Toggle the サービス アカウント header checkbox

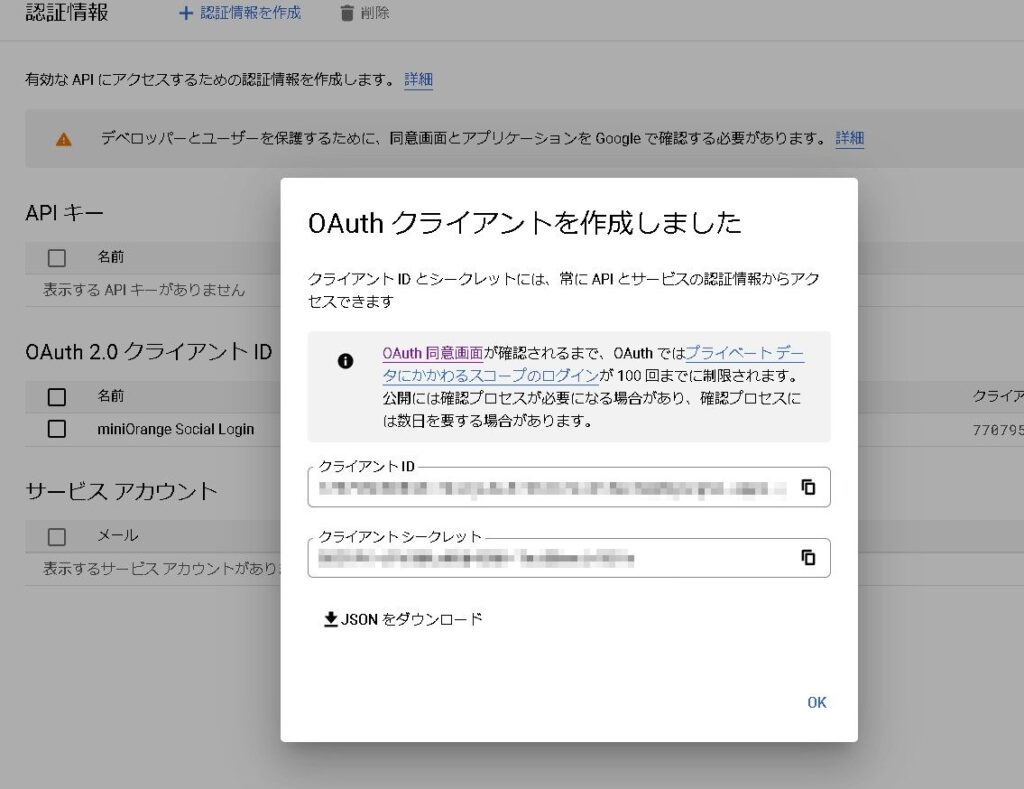(x=57, y=536)
